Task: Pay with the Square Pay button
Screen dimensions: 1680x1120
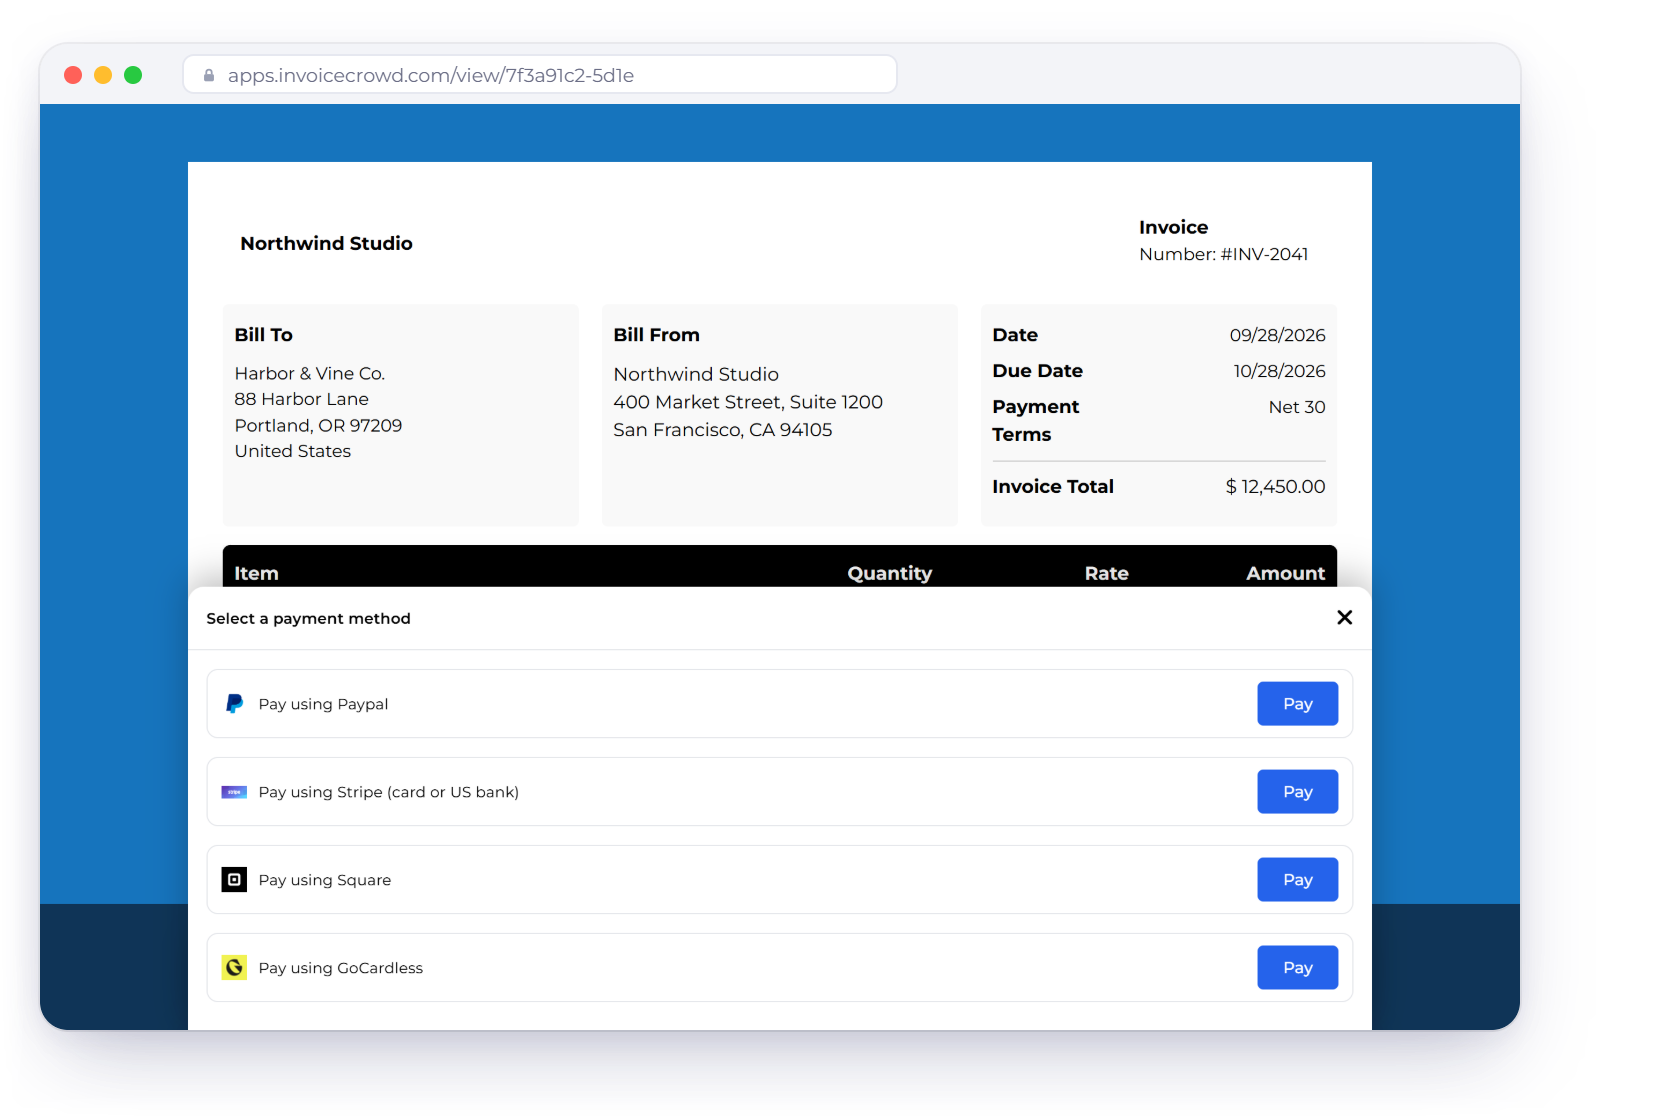Action: tap(1298, 880)
